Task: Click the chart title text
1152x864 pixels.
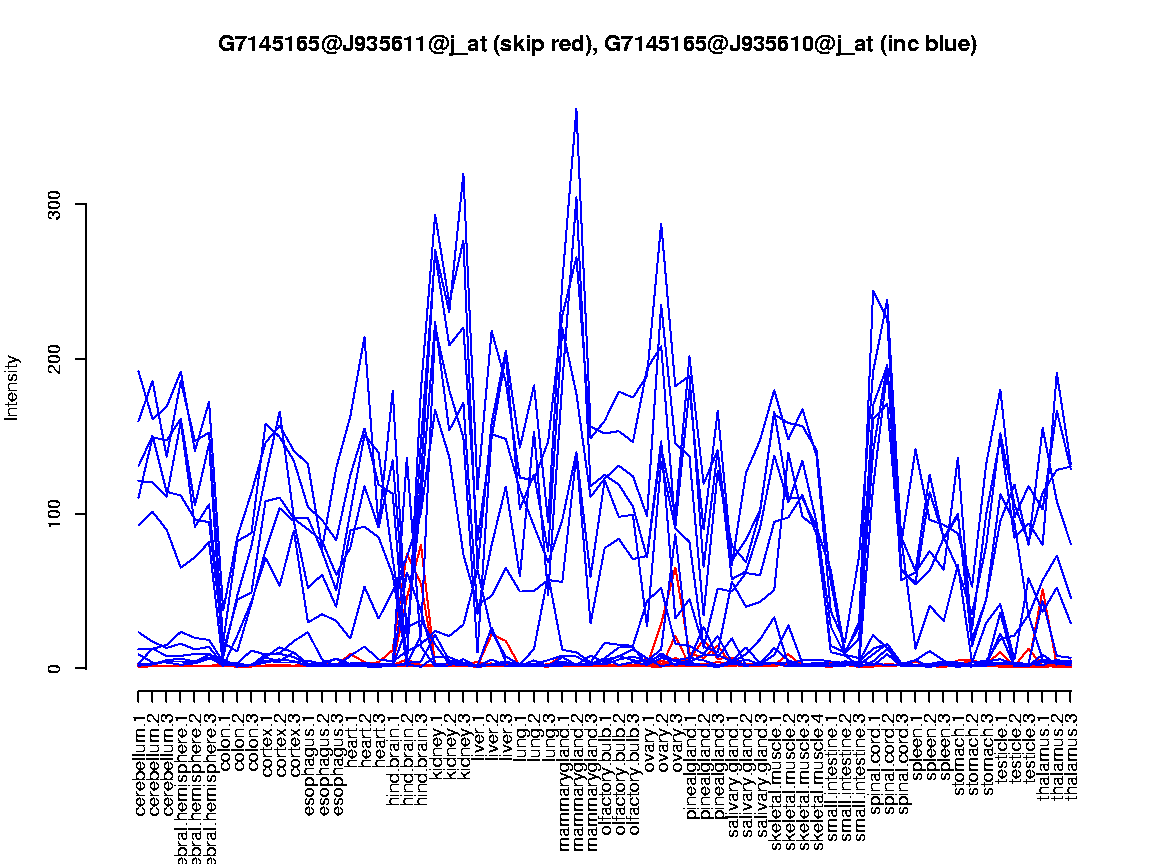Action: (597, 44)
